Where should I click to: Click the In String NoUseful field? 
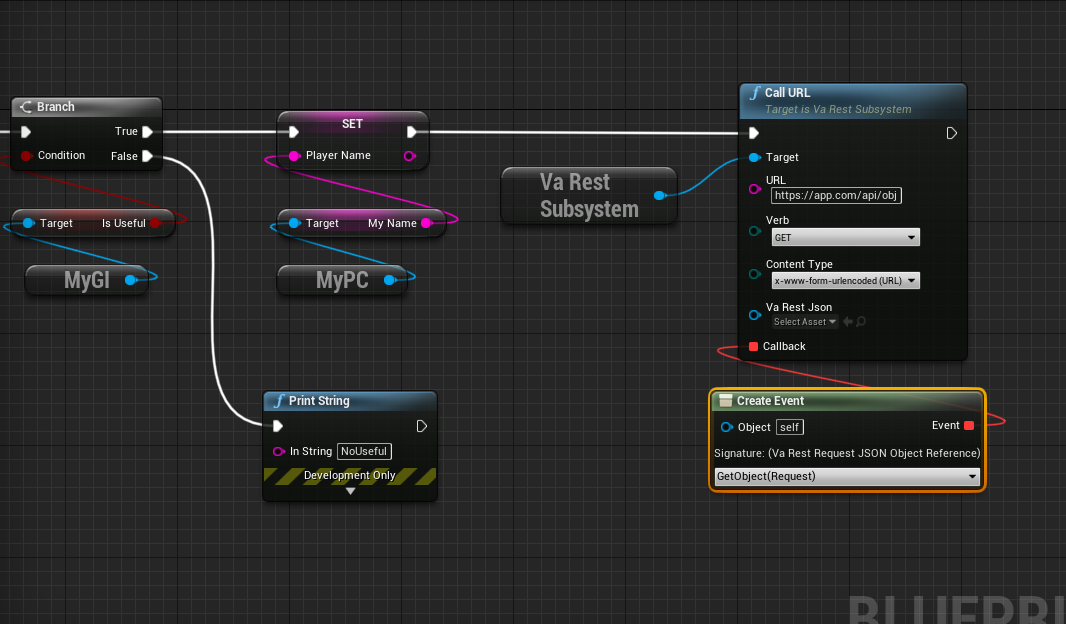click(x=364, y=451)
